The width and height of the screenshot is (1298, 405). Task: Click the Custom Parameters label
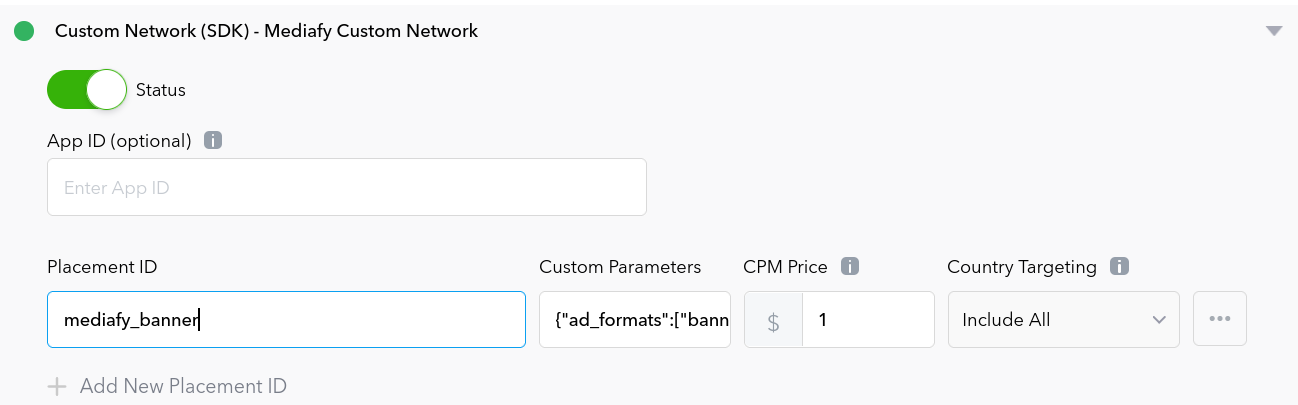tap(620, 267)
